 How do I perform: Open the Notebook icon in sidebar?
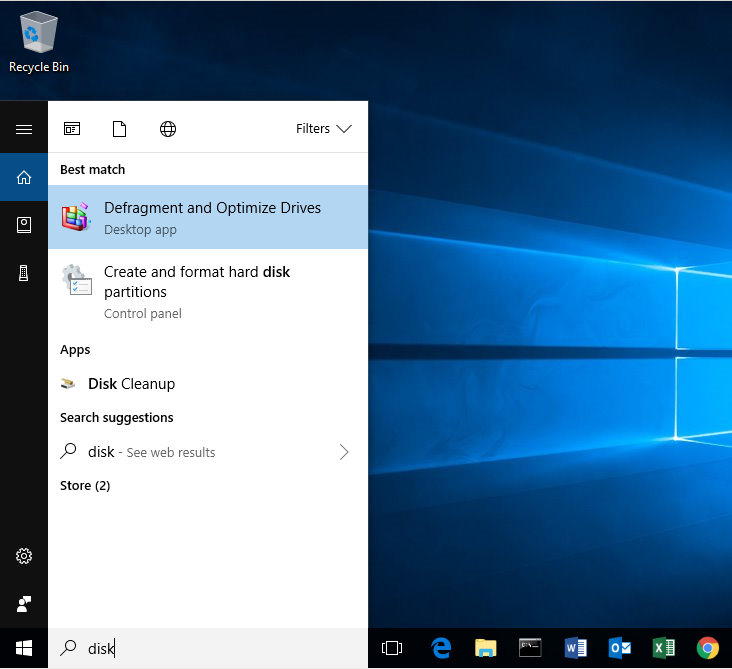24,225
